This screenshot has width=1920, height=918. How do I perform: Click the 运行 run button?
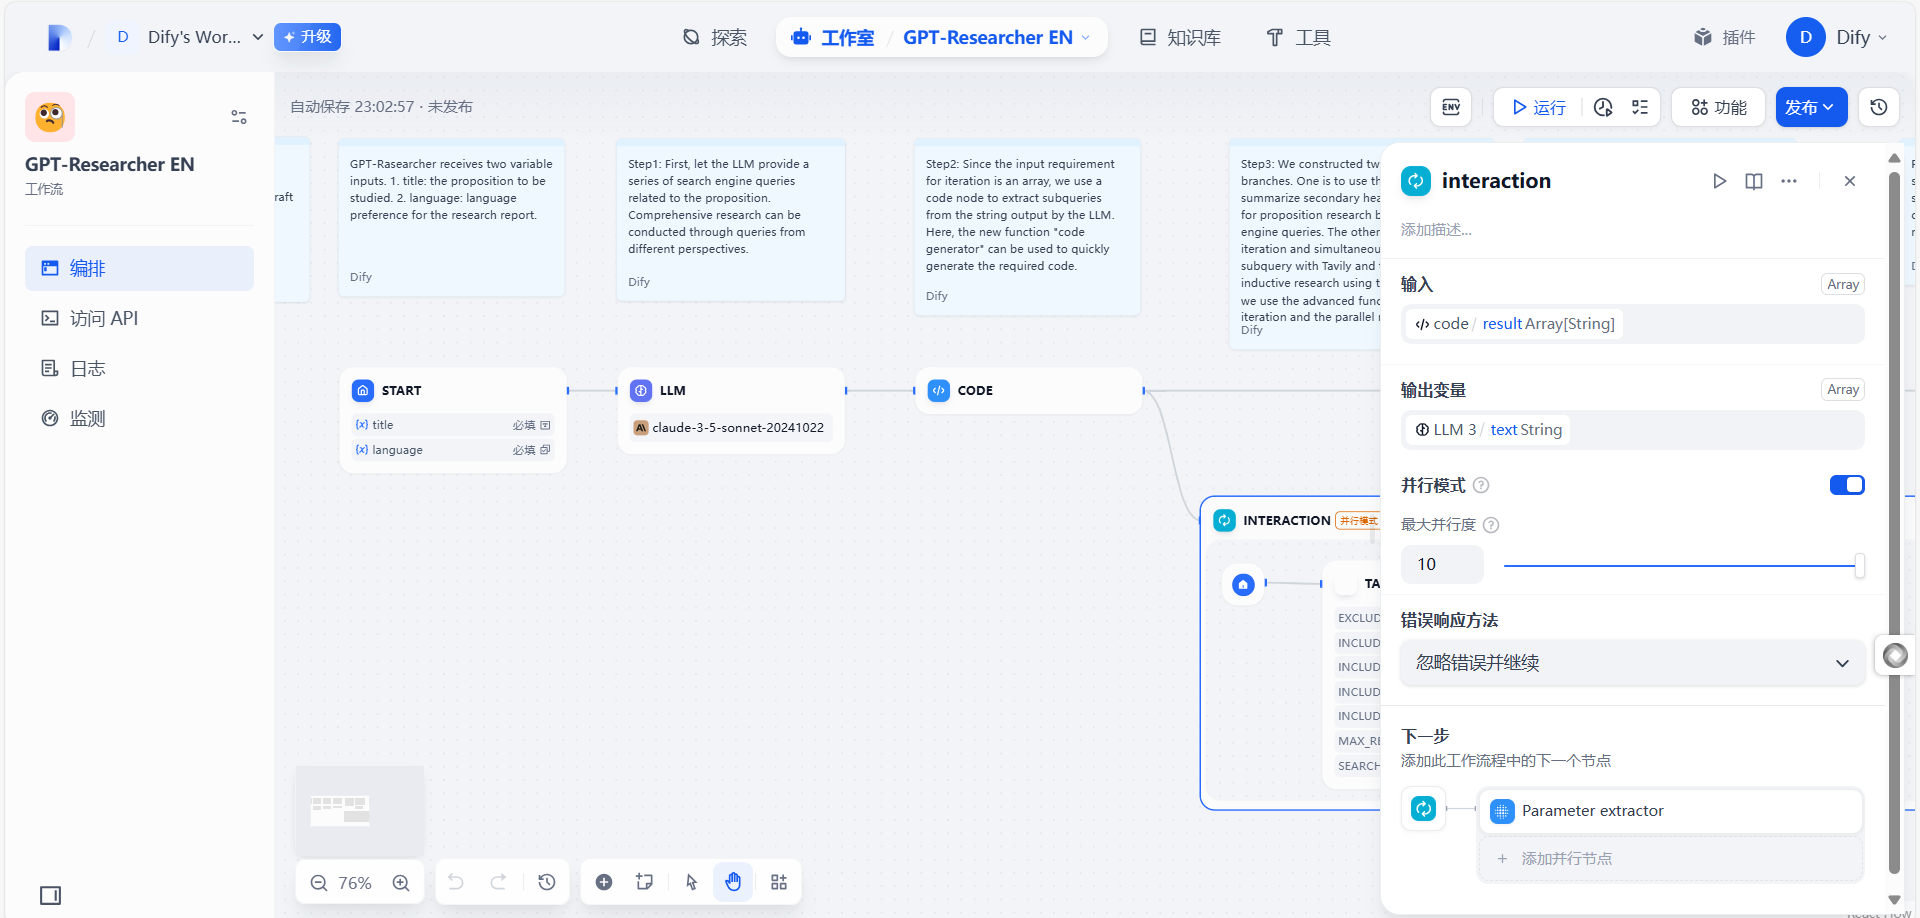(x=1539, y=107)
